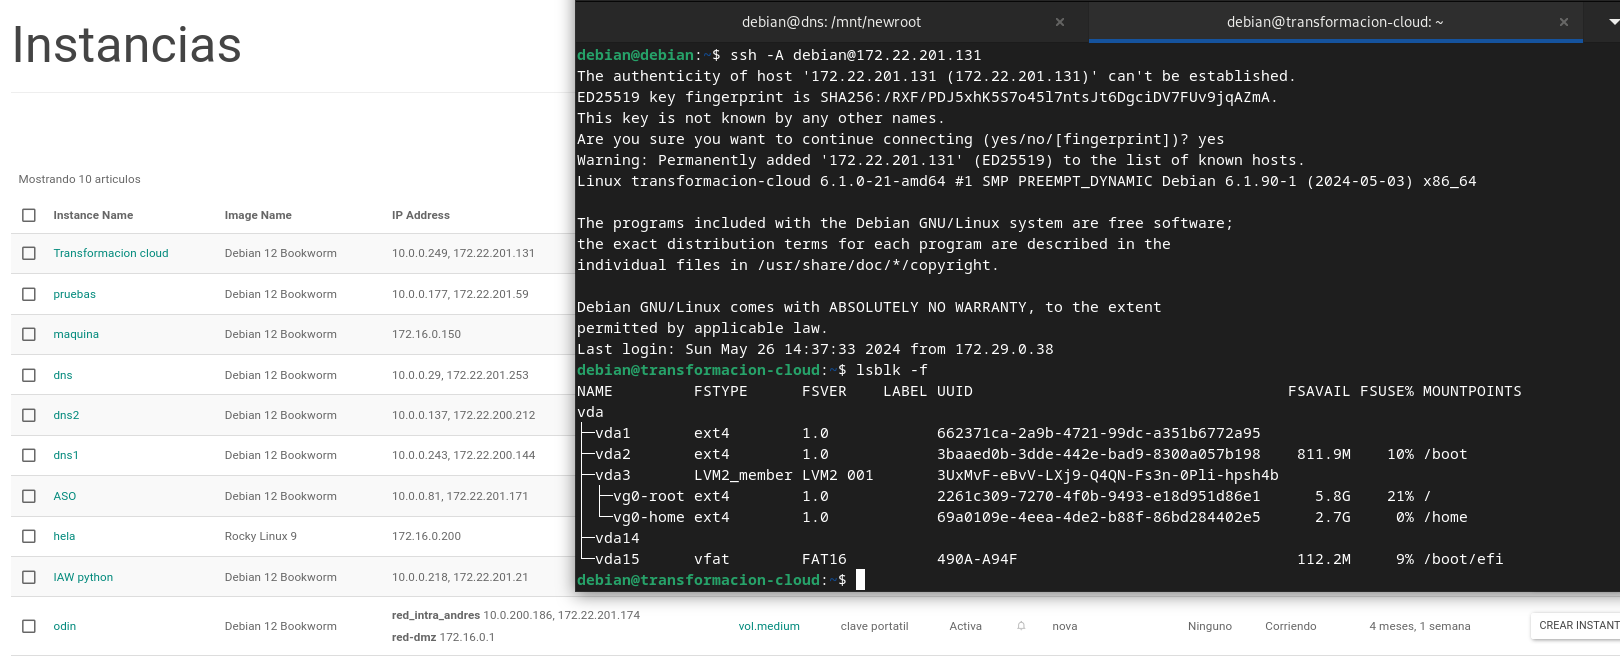Click the terminal prompt cursor line

[x=721, y=580]
